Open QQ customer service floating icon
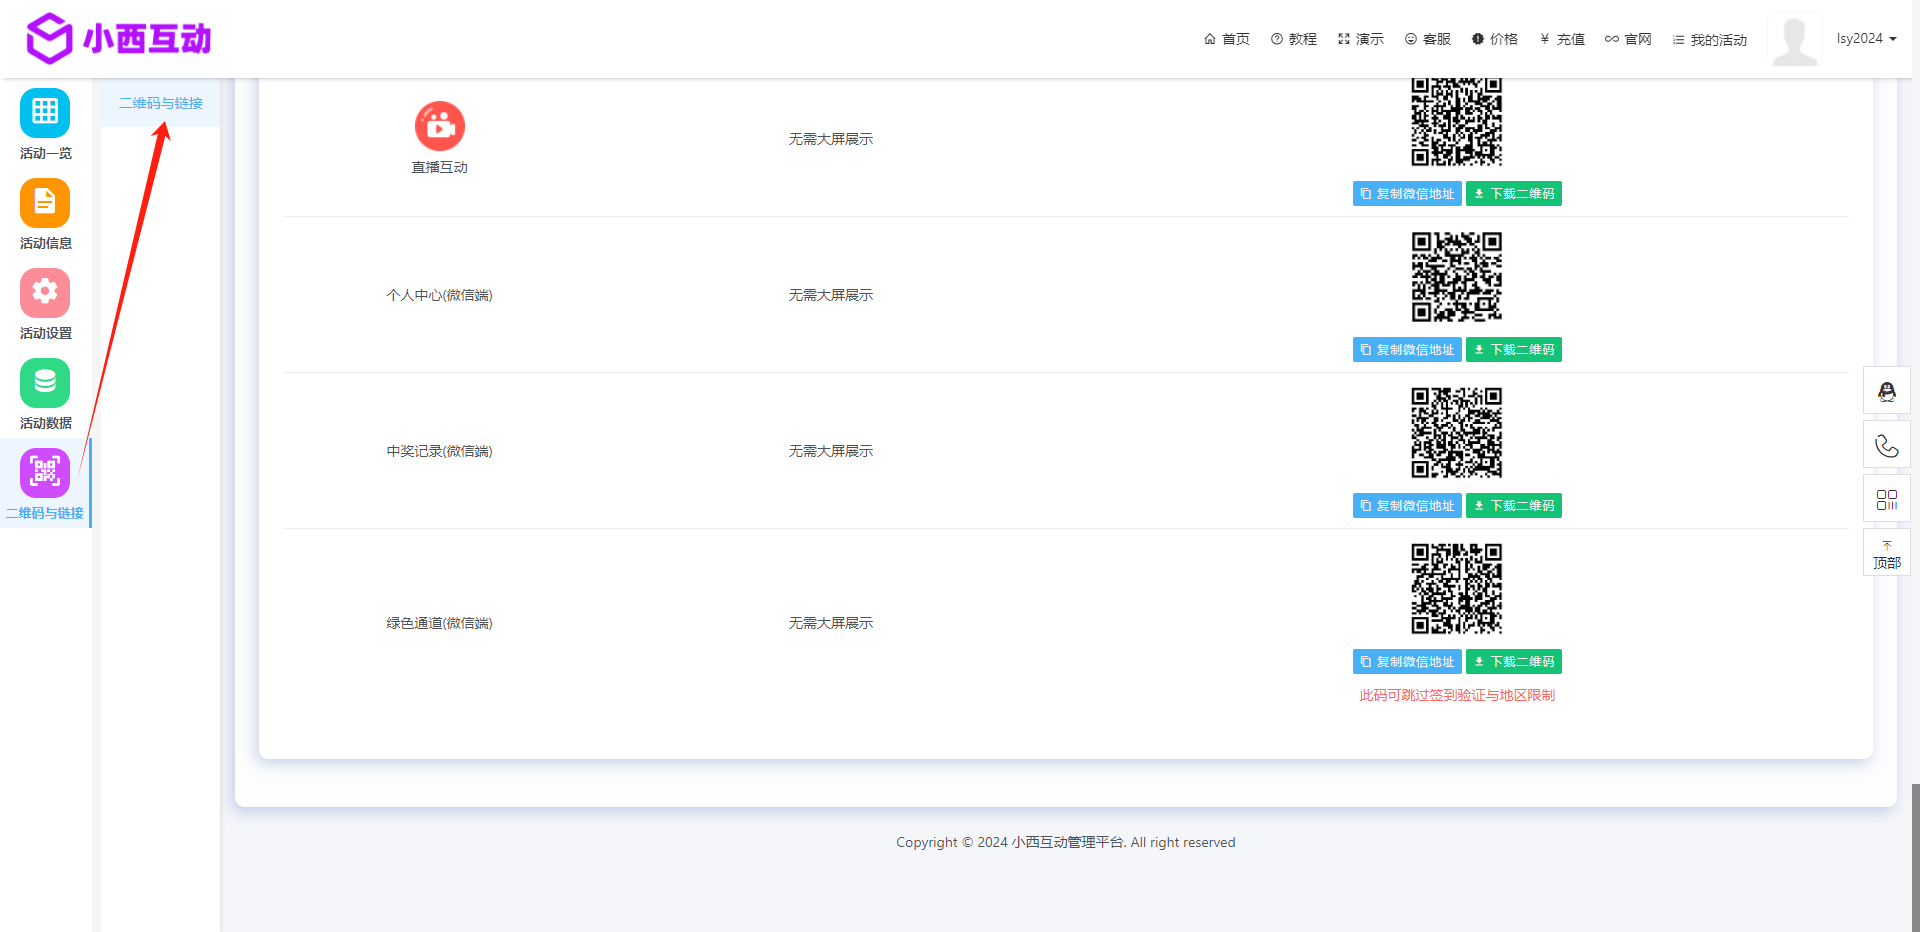The height and width of the screenshot is (932, 1920). coord(1887,391)
